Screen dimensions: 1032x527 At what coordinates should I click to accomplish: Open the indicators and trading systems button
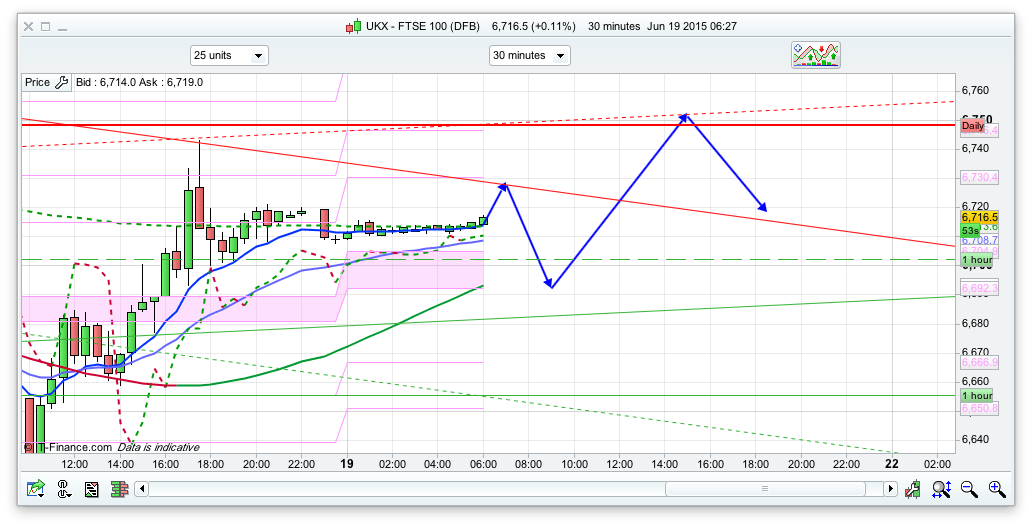tap(815, 55)
